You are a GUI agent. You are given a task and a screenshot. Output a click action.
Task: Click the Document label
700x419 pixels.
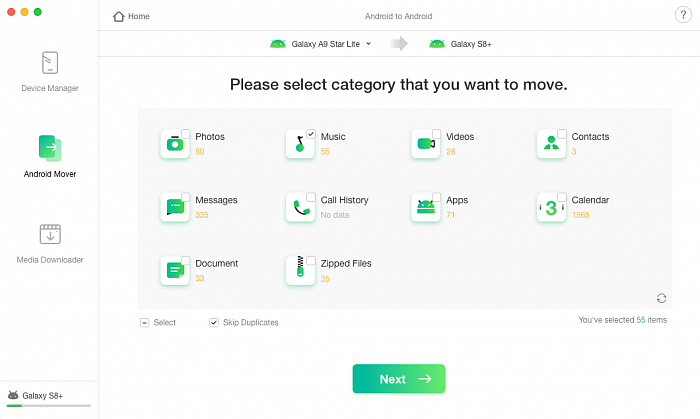click(217, 263)
